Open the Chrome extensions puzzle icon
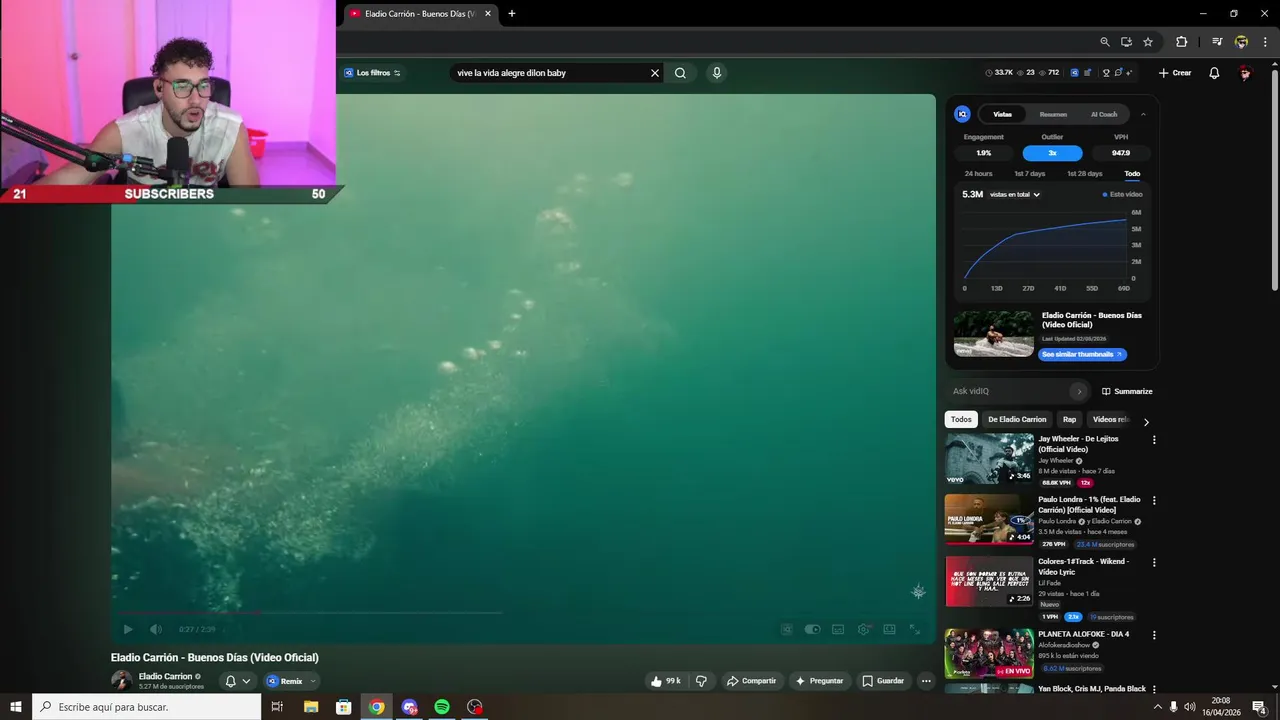The image size is (1280, 720). pos(1181,42)
